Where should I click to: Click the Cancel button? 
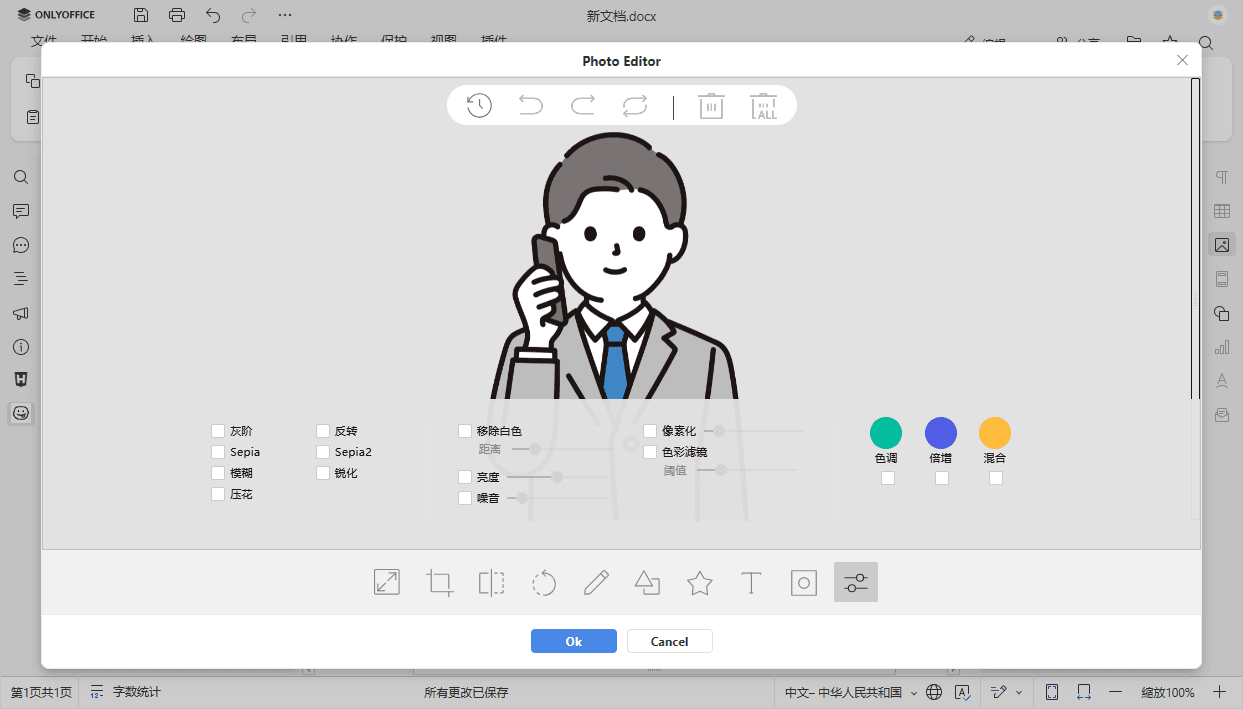pyautogui.click(x=669, y=641)
